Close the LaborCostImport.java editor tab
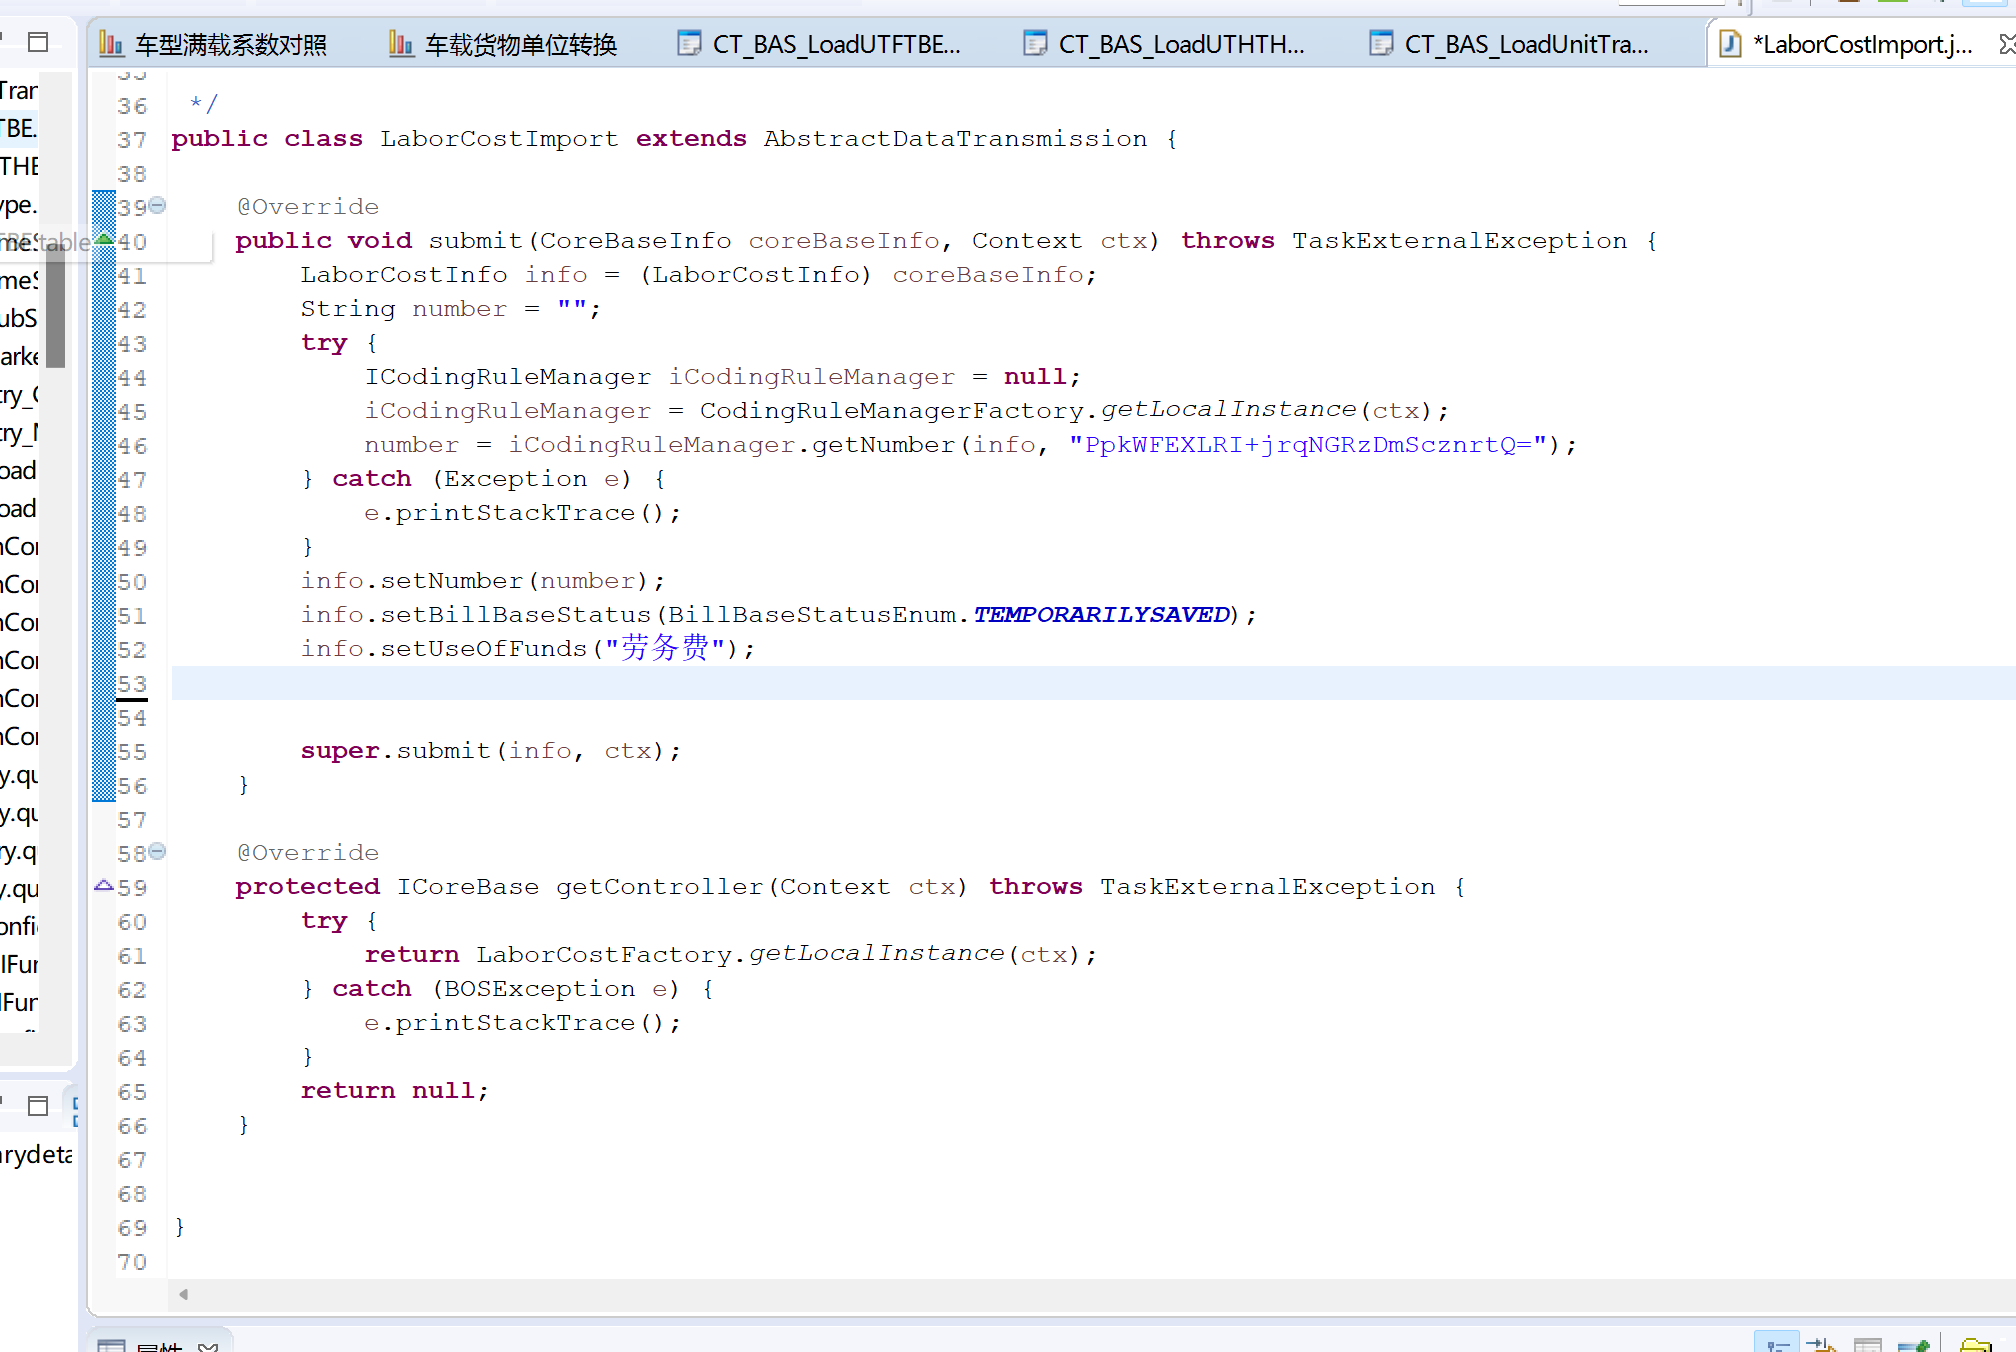The height and width of the screenshot is (1352, 2016). pos(2005,44)
